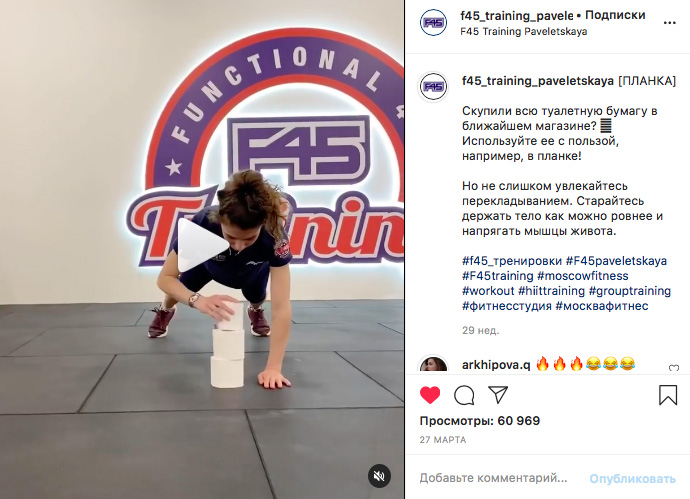
Task: Open arkhipova.q username link
Action: [x=496, y=365]
